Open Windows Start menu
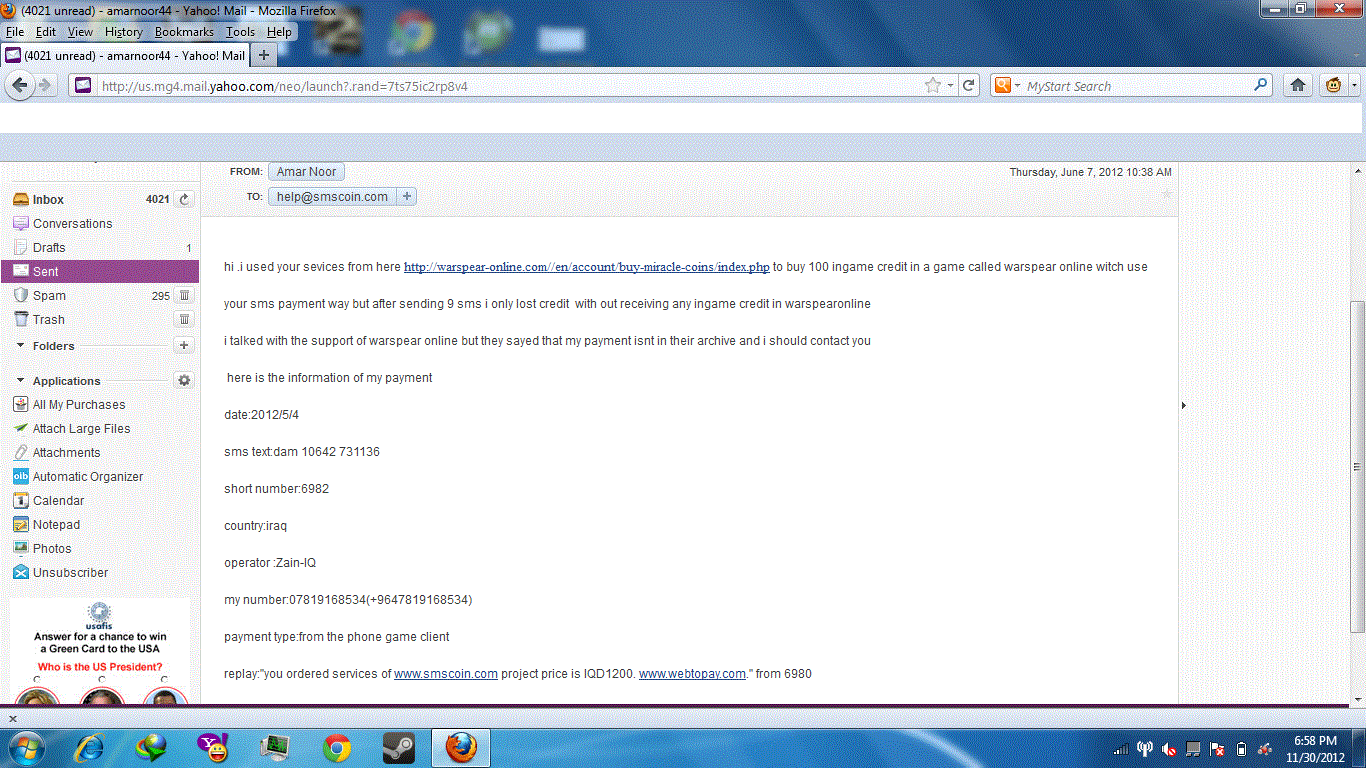This screenshot has width=1366, height=768. (25, 748)
